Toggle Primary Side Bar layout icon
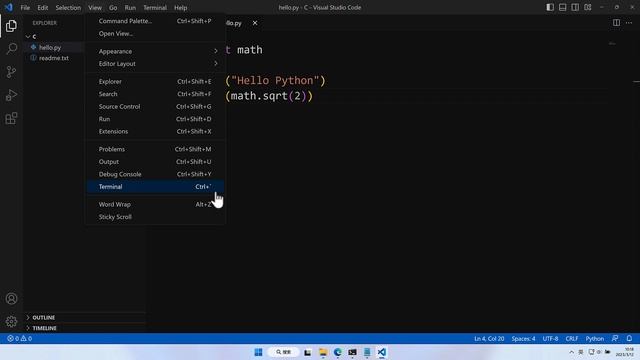Viewport: 640px width, 360px height. [550, 7]
